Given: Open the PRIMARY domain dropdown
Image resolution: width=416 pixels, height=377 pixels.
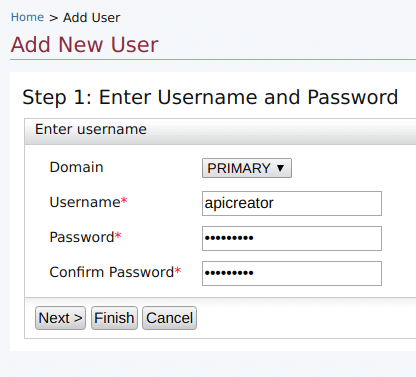Looking at the screenshot, I should tap(247, 168).
